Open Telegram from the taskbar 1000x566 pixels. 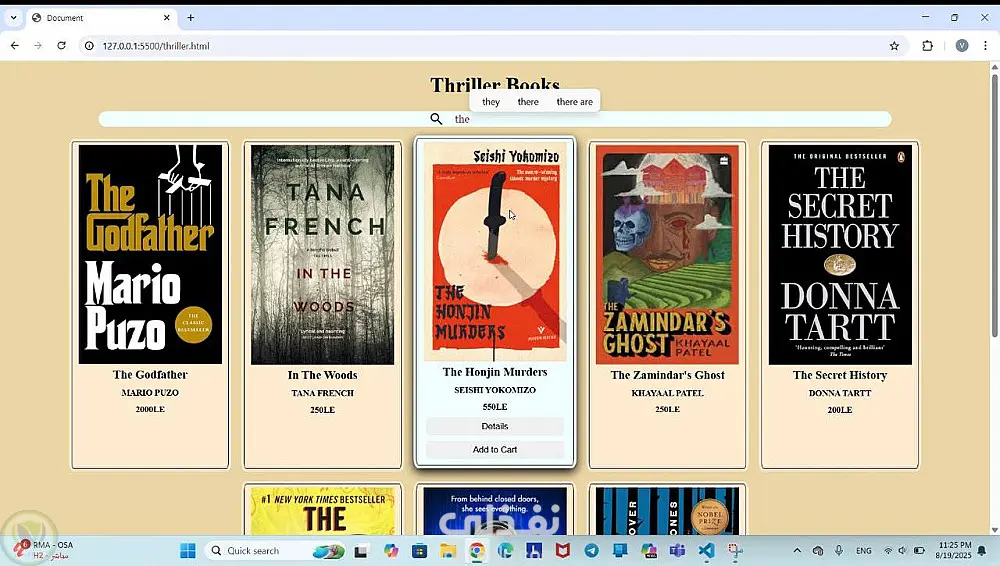[x=591, y=550]
